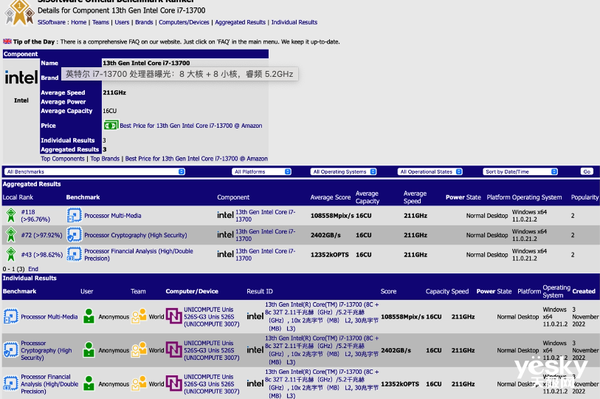Click the rank ribbon icon for #43
Image resolution: width=600 pixels, height=399 pixels.
point(11,254)
